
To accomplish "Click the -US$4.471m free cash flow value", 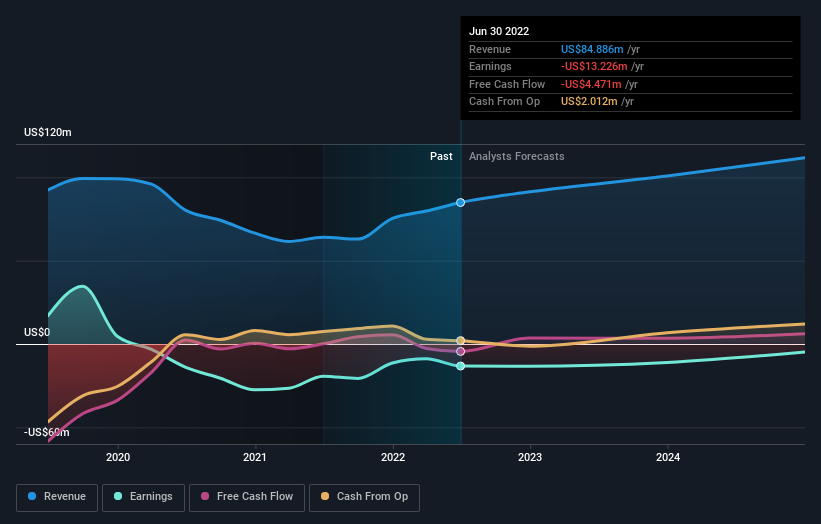I will pos(591,84).
